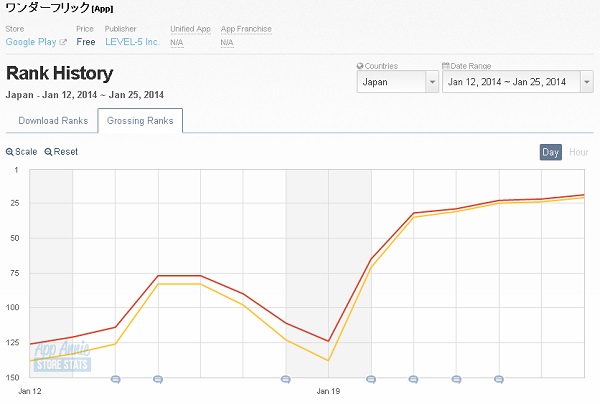The image size is (600, 404).
Task: Switch chart granularity to Day
Action: pyautogui.click(x=551, y=152)
